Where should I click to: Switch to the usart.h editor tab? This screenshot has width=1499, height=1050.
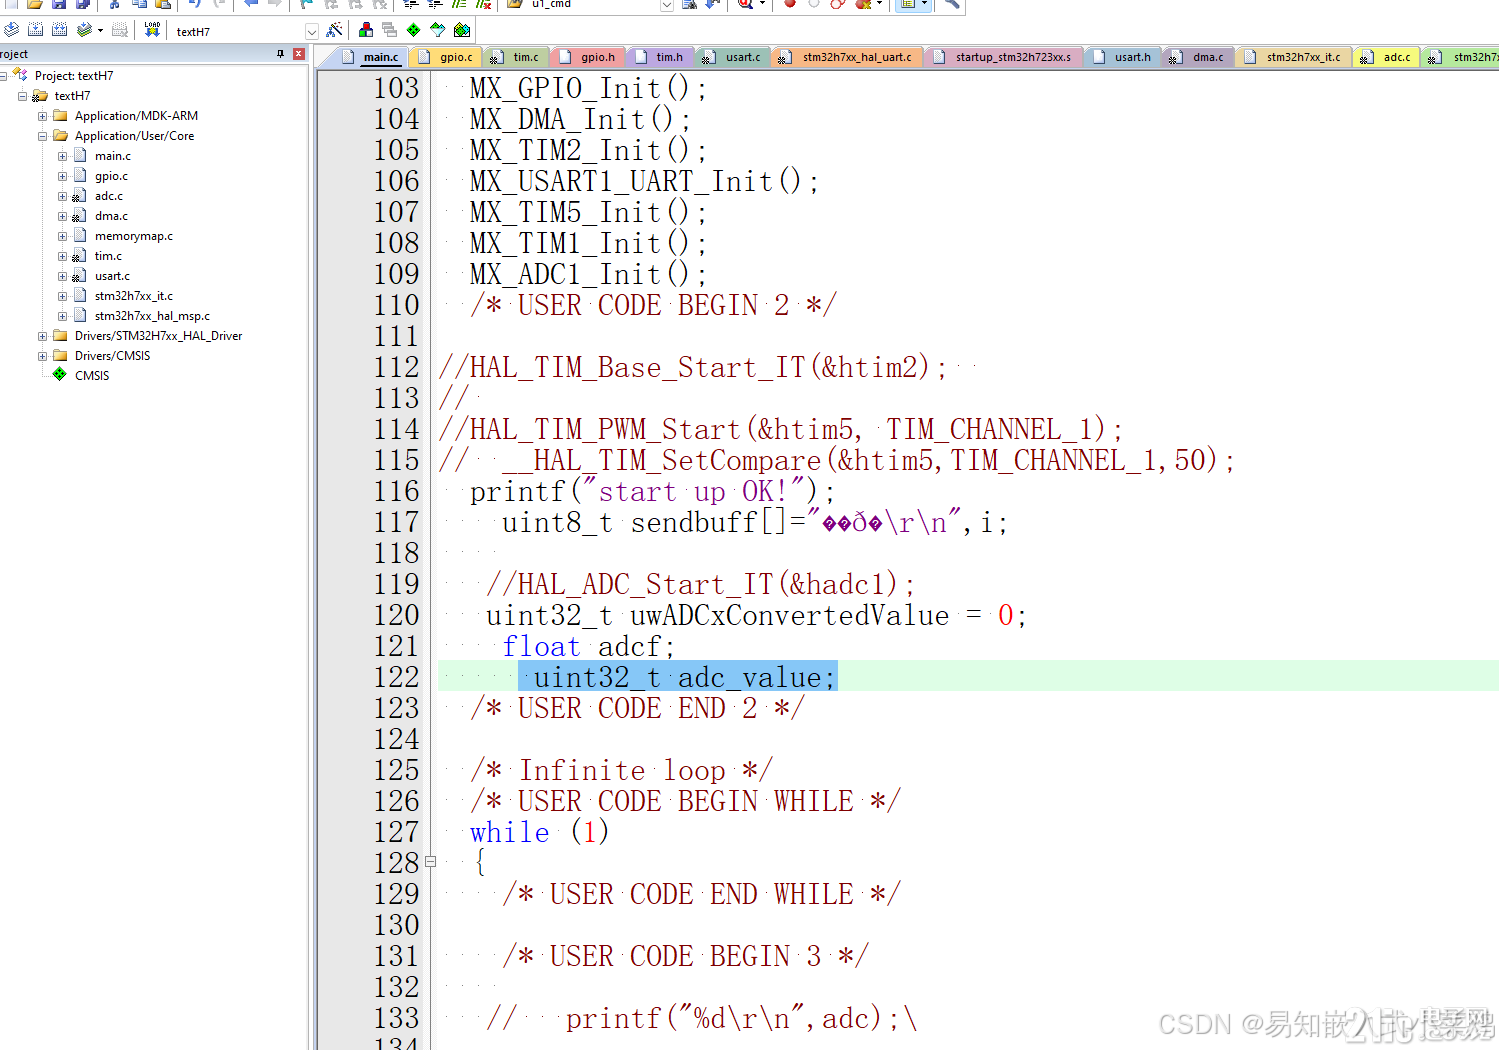[x=1124, y=57]
